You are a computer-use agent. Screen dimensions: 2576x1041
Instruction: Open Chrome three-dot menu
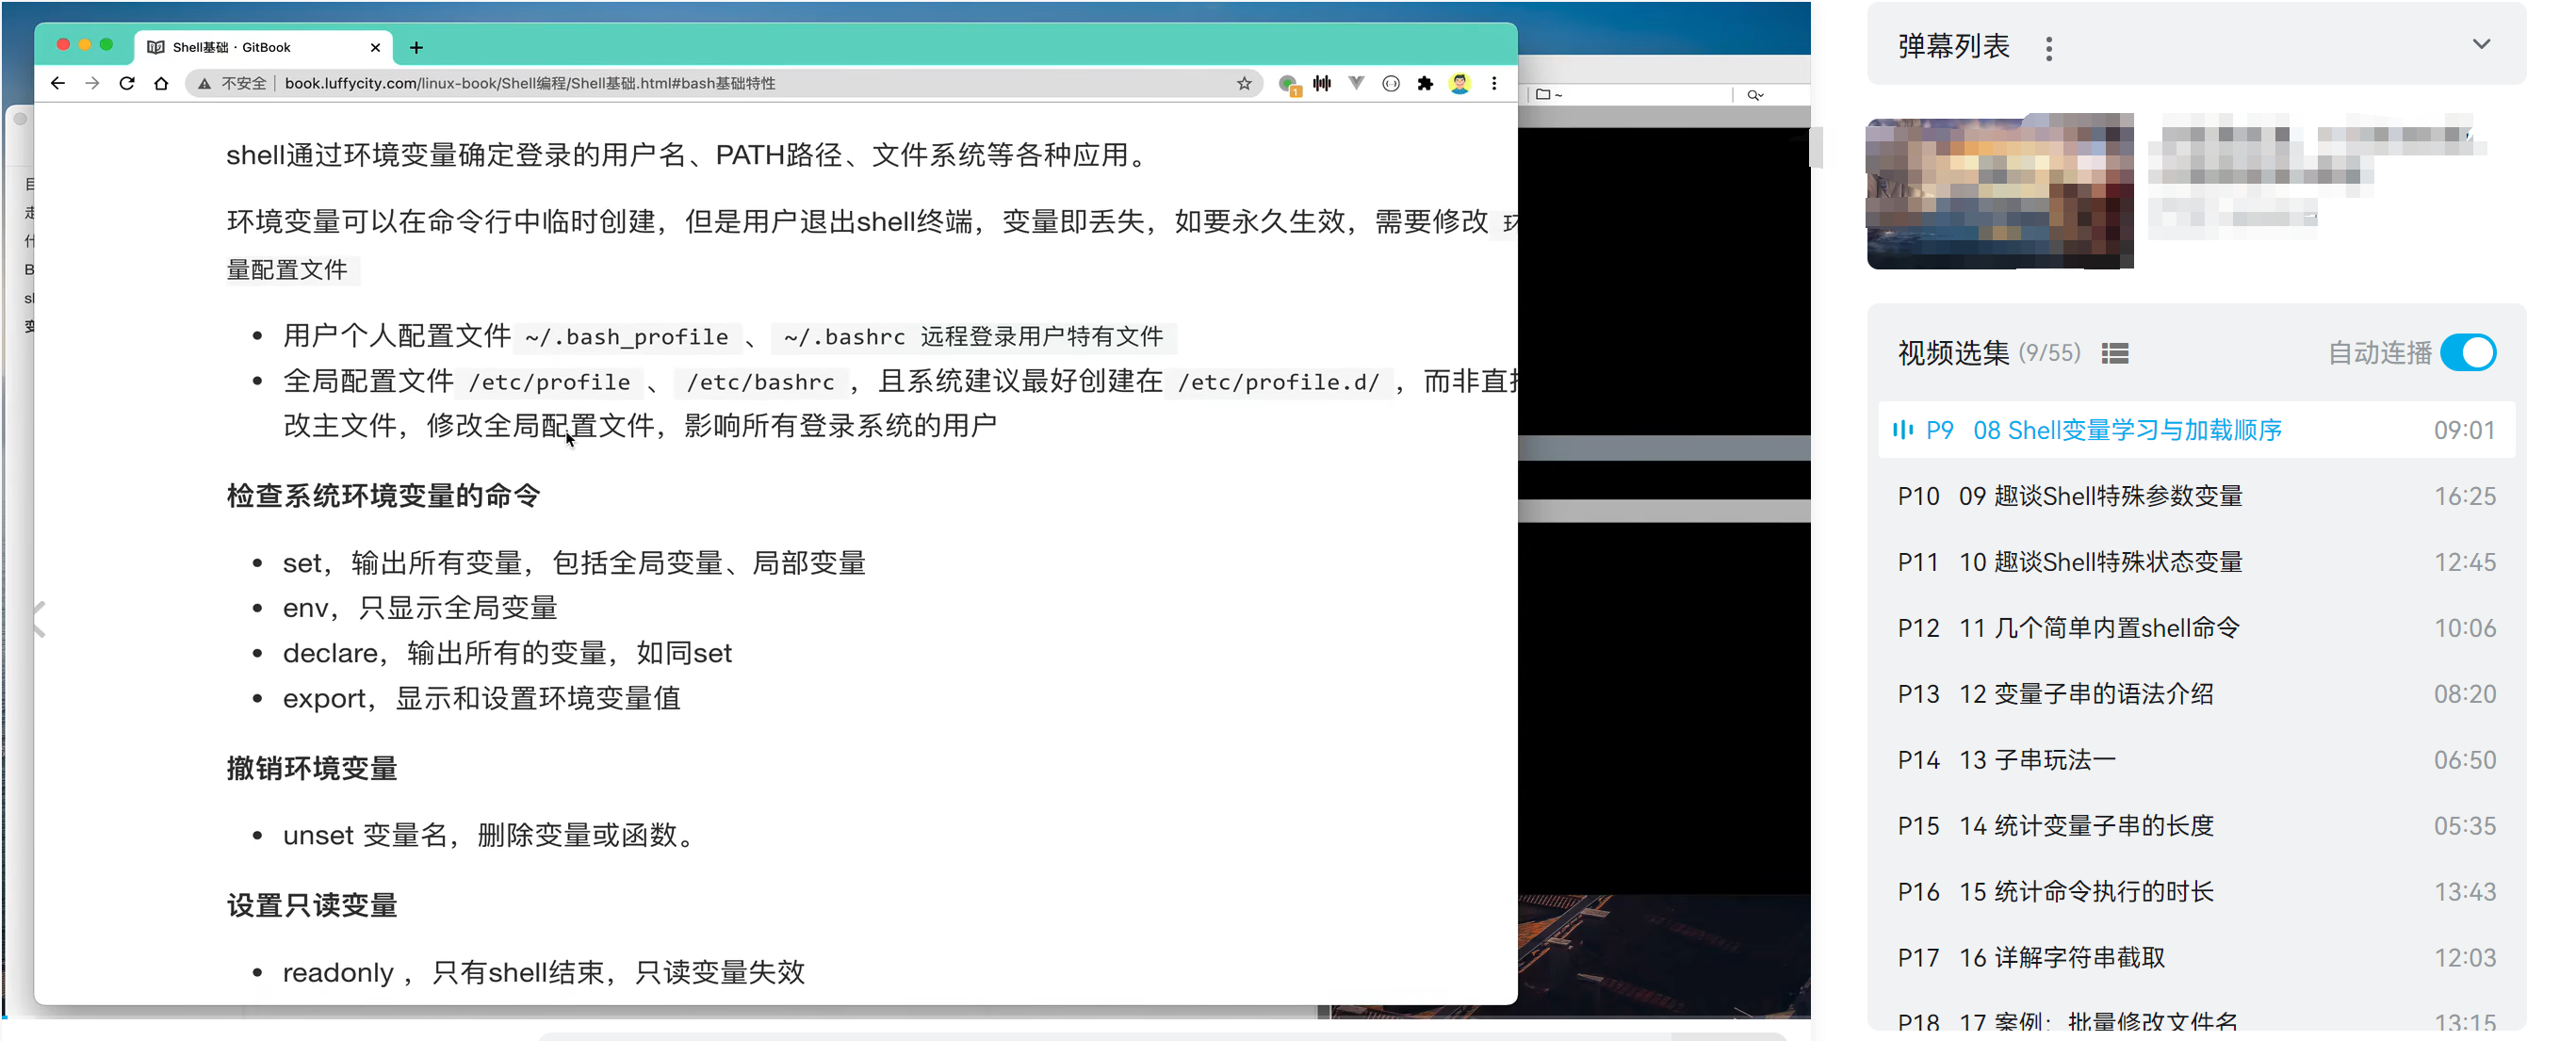[x=1494, y=83]
